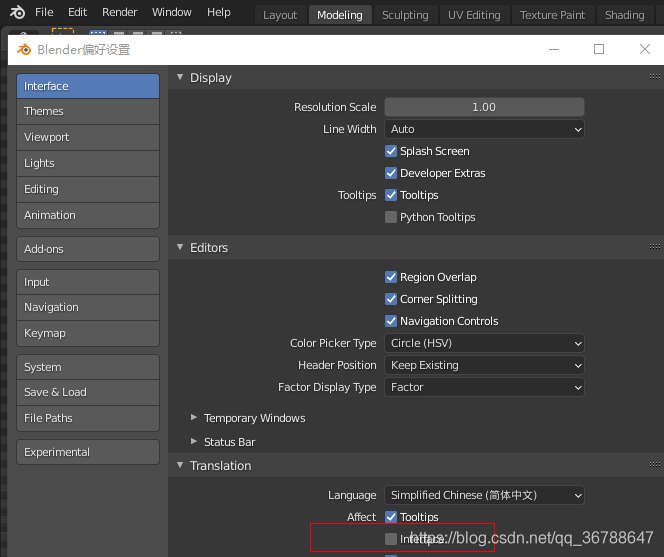Enable the Interface translation checkbox
The image size is (664, 557).
pyautogui.click(x=391, y=539)
